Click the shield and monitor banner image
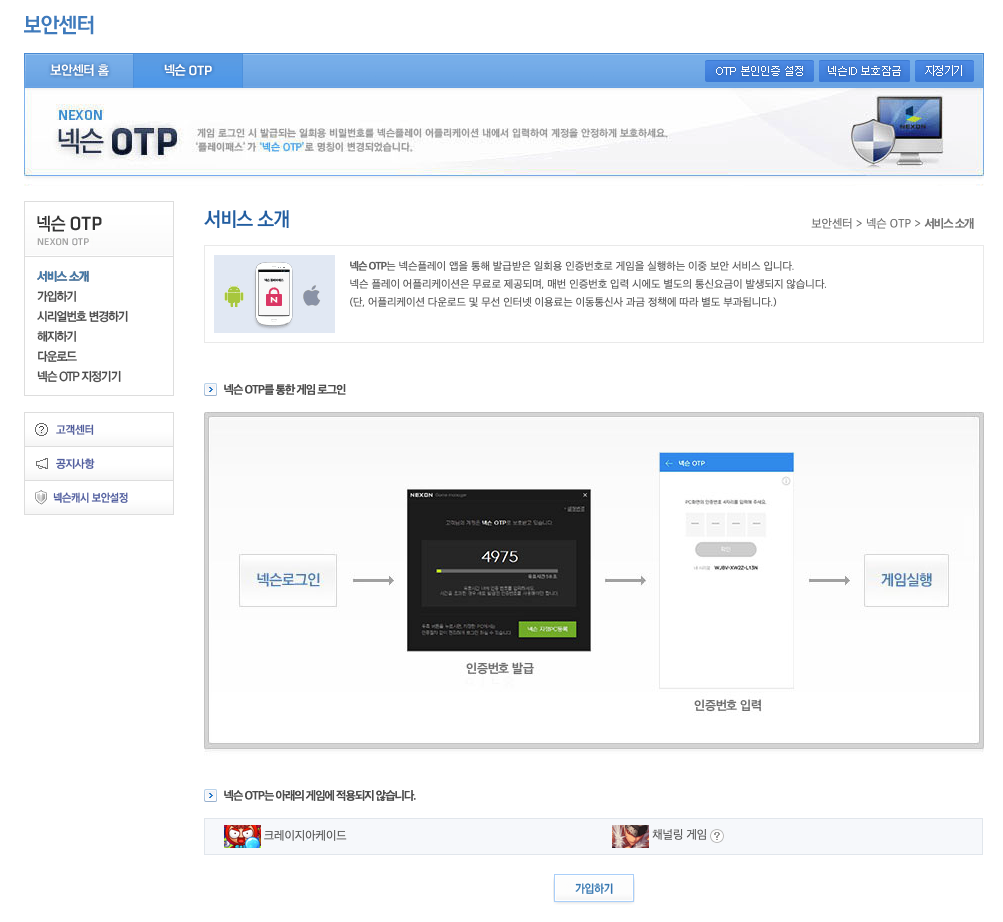Viewport: 1003px width, 922px height. click(x=897, y=132)
